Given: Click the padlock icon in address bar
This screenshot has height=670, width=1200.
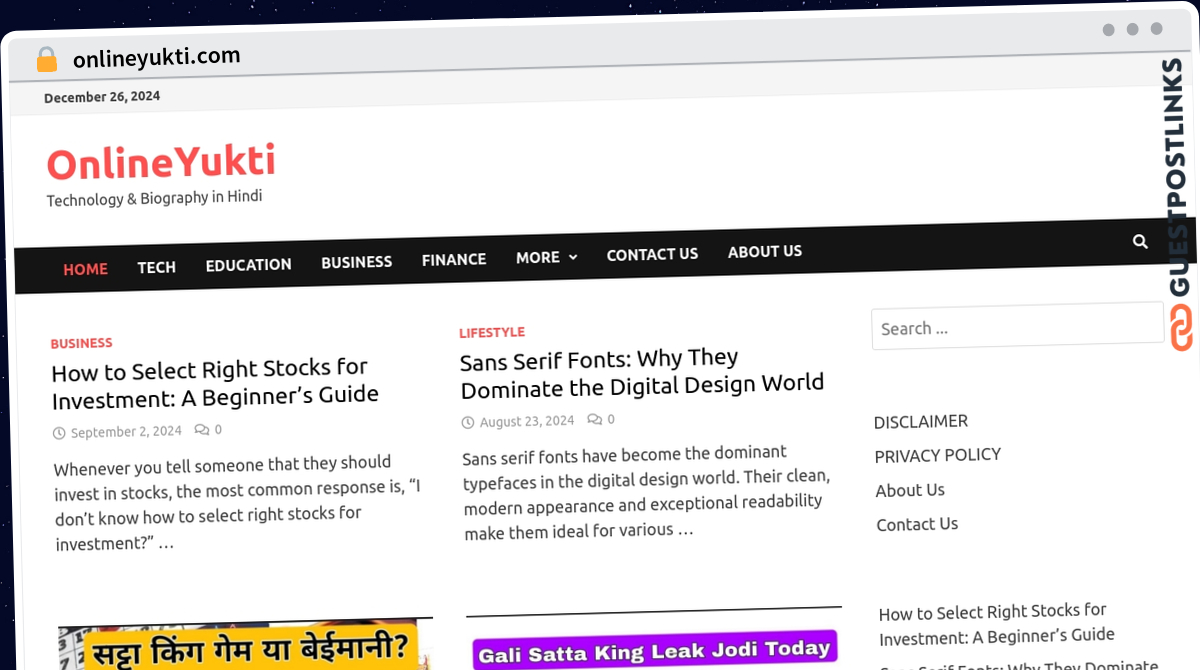Looking at the screenshot, I should (x=47, y=60).
